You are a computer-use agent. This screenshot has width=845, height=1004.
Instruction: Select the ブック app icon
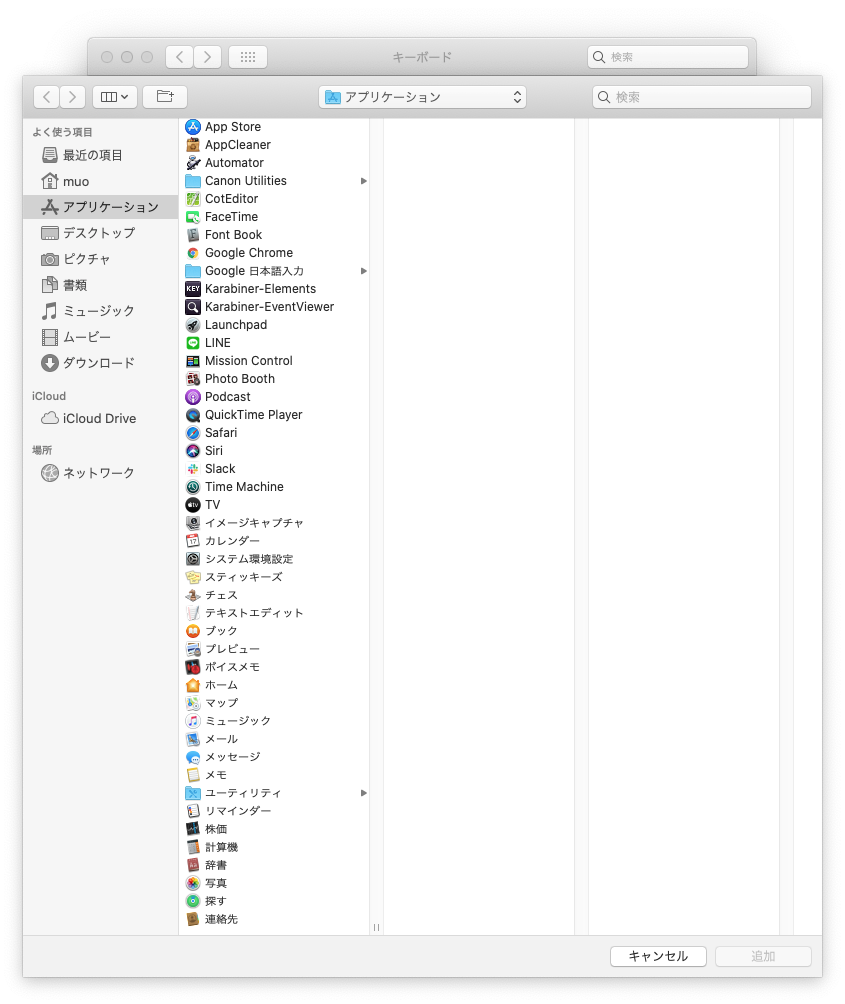pyautogui.click(x=193, y=631)
